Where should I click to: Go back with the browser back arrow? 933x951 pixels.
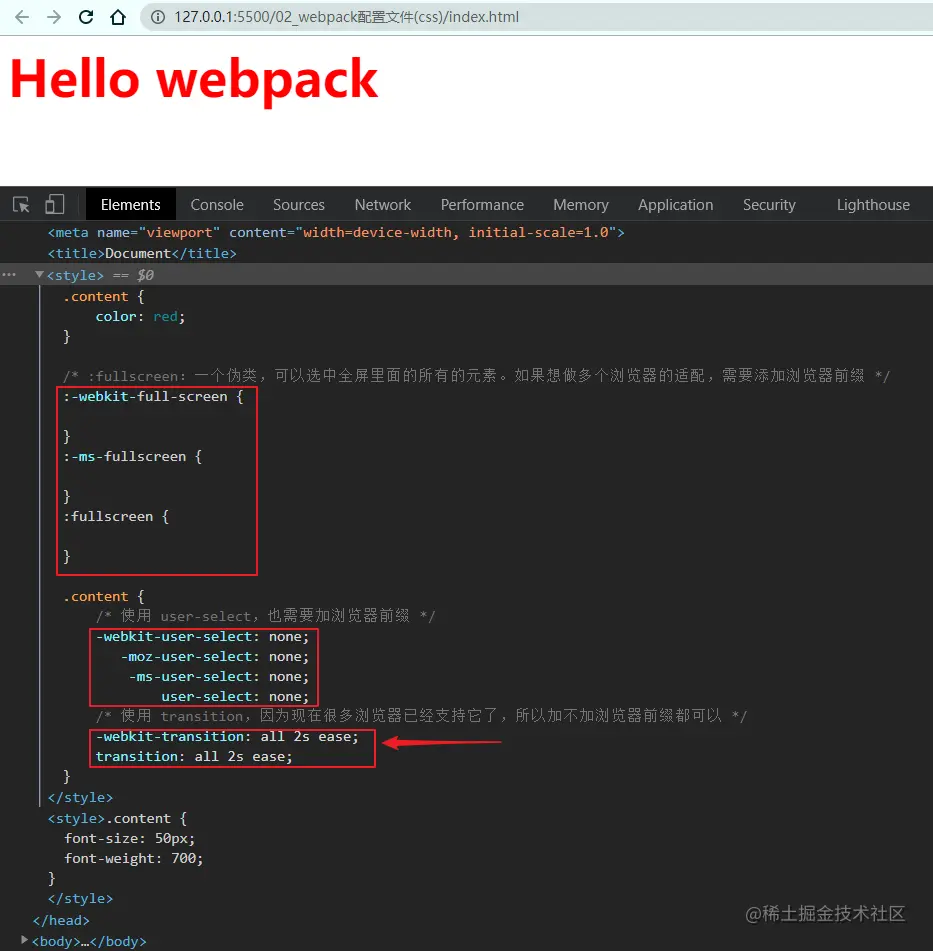coord(22,17)
